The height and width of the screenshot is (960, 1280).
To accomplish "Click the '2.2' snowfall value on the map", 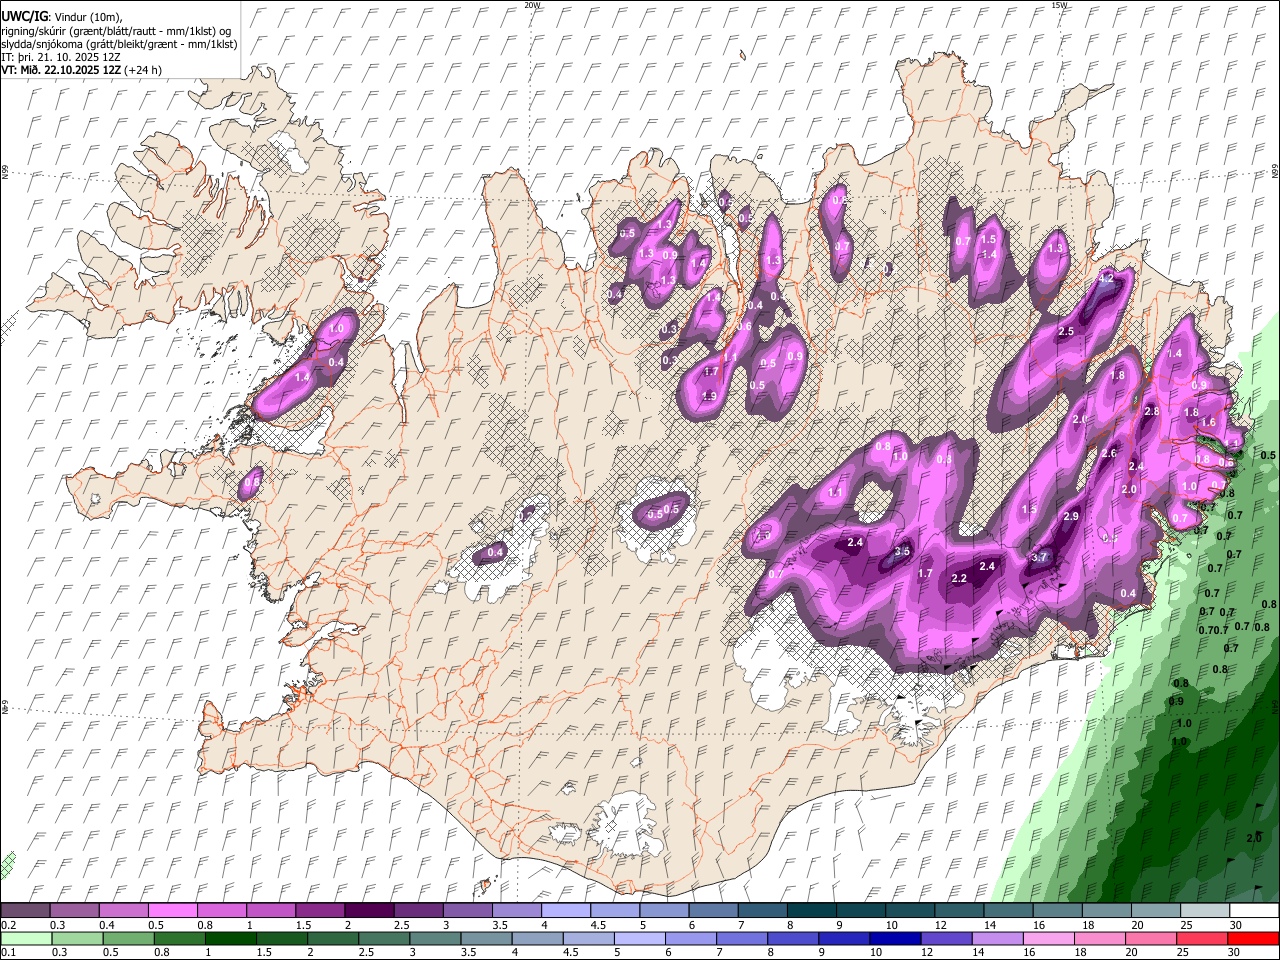I will (x=960, y=579).
